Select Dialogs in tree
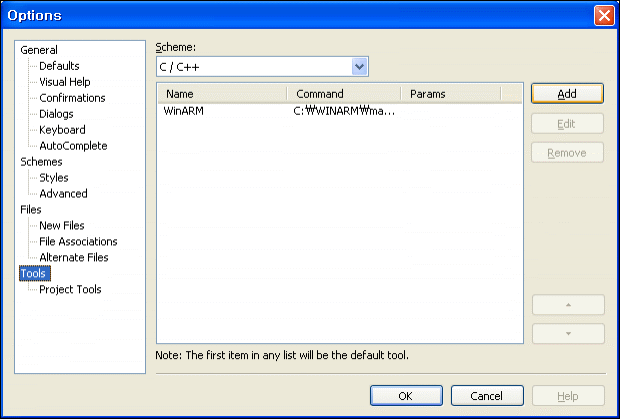Screen dimensions: 620x419 (56, 114)
